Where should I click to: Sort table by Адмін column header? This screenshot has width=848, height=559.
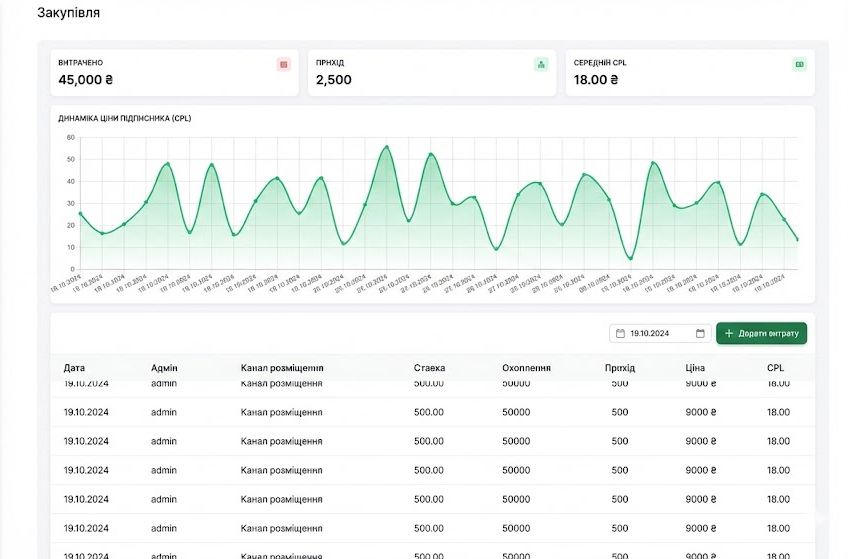click(x=164, y=368)
